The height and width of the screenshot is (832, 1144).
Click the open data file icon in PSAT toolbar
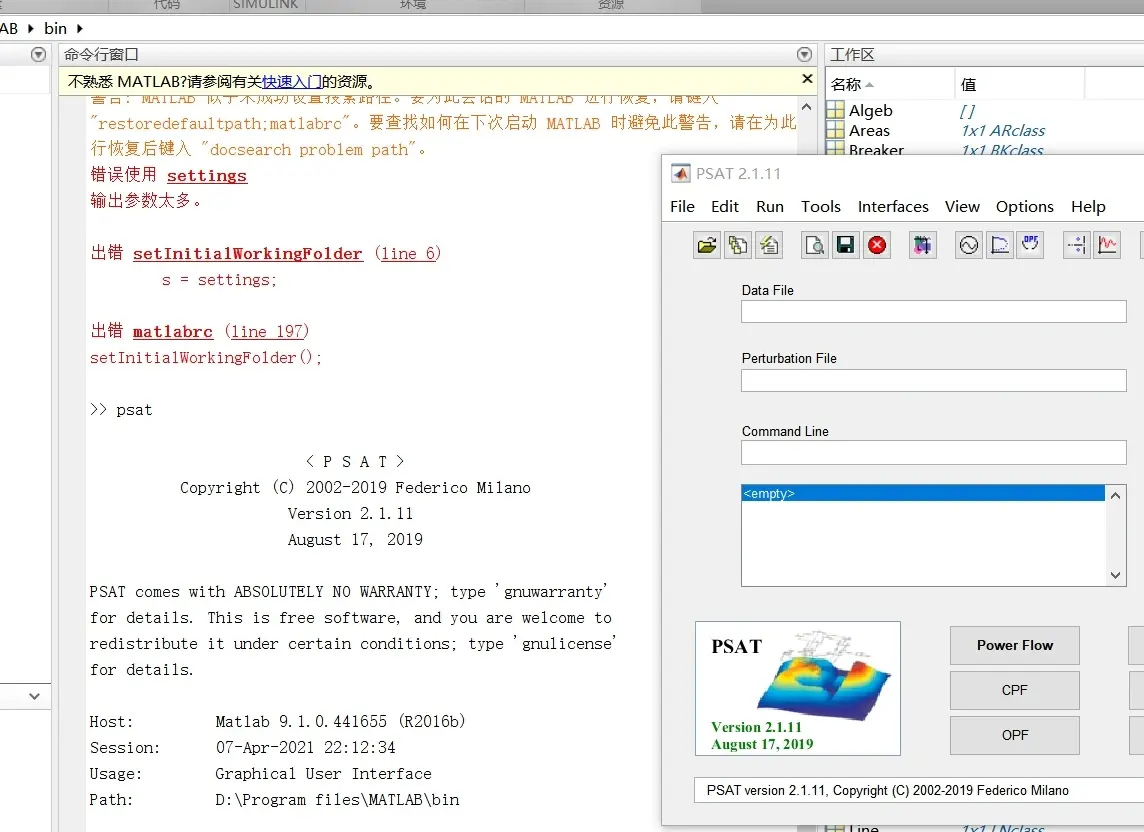coord(706,245)
